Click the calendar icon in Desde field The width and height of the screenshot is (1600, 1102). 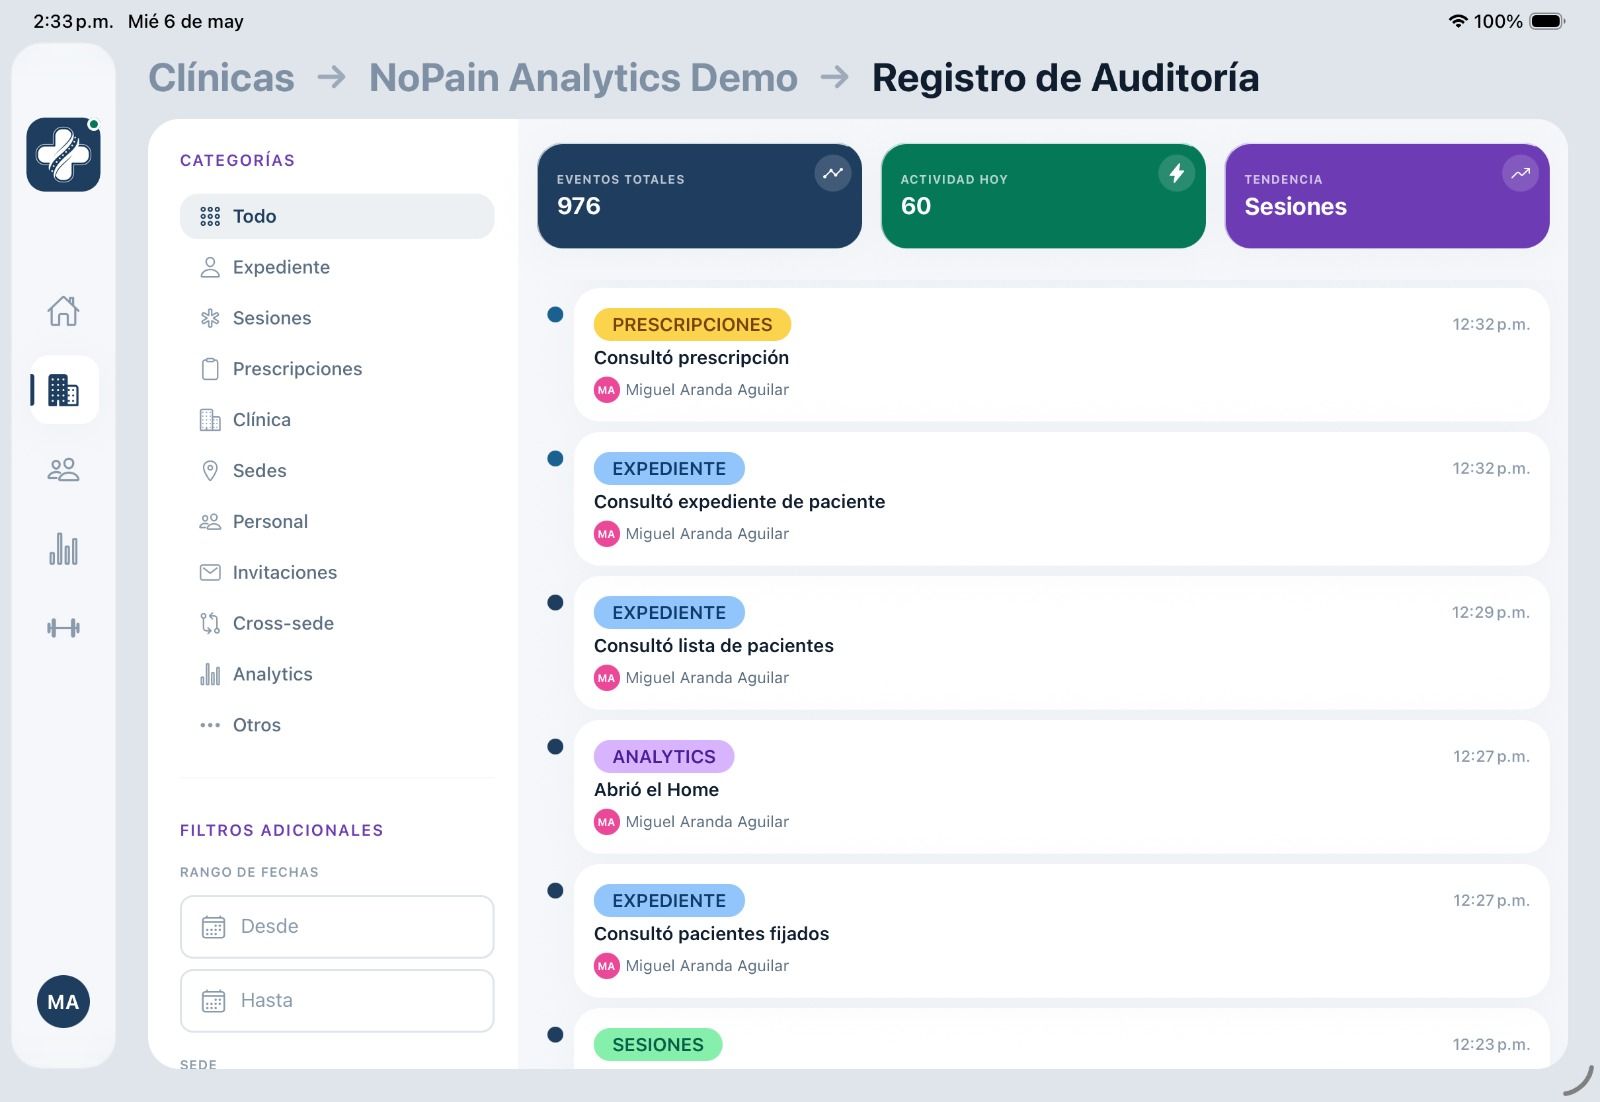(213, 927)
